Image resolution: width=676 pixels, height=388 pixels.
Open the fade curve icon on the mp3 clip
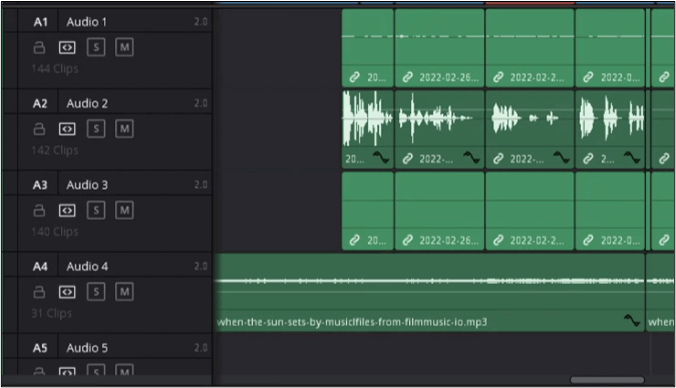pyautogui.click(x=632, y=320)
